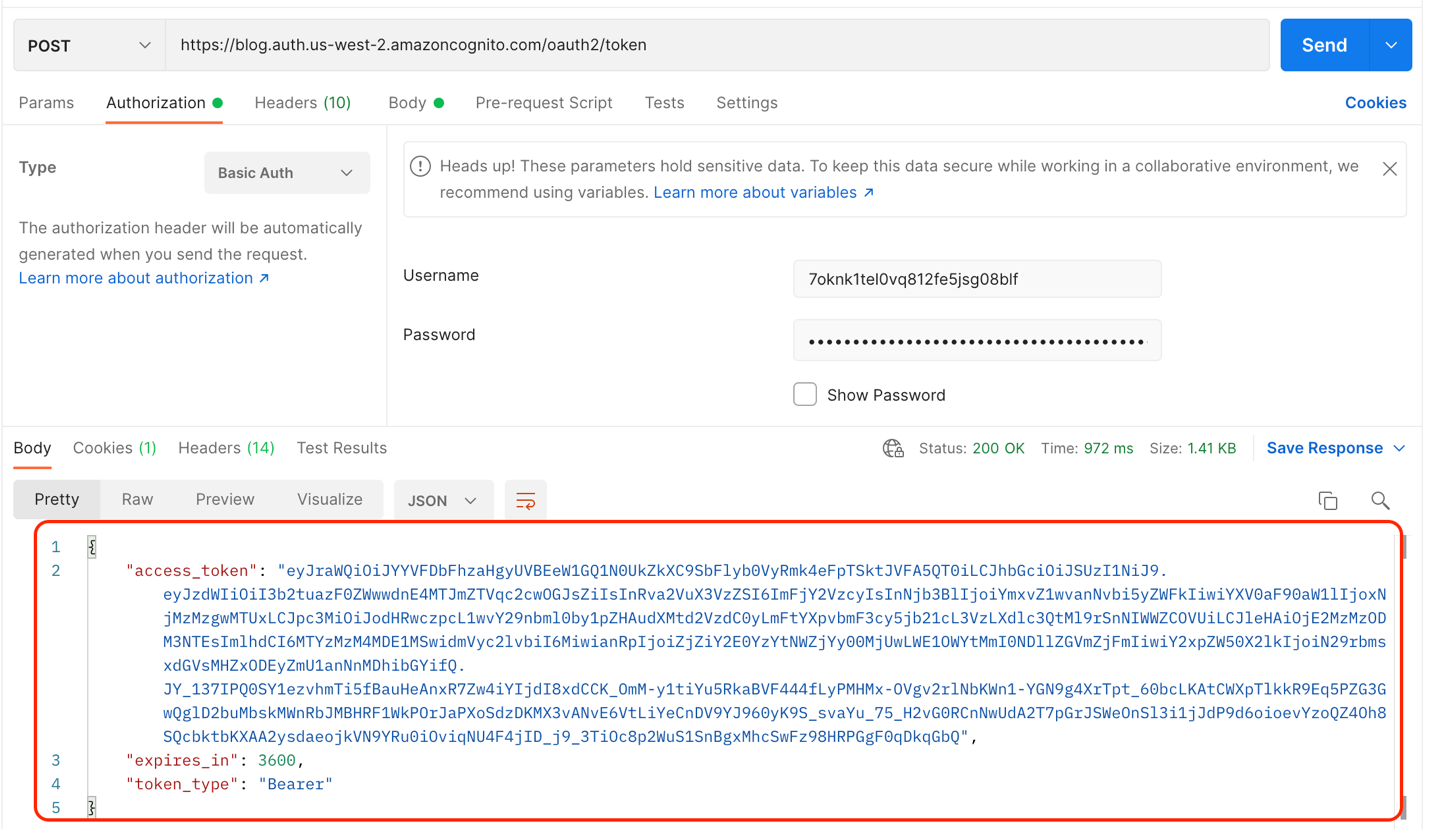Select the Preview view mode
This screenshot has width=1431, height=829.
tap(225, 499)
